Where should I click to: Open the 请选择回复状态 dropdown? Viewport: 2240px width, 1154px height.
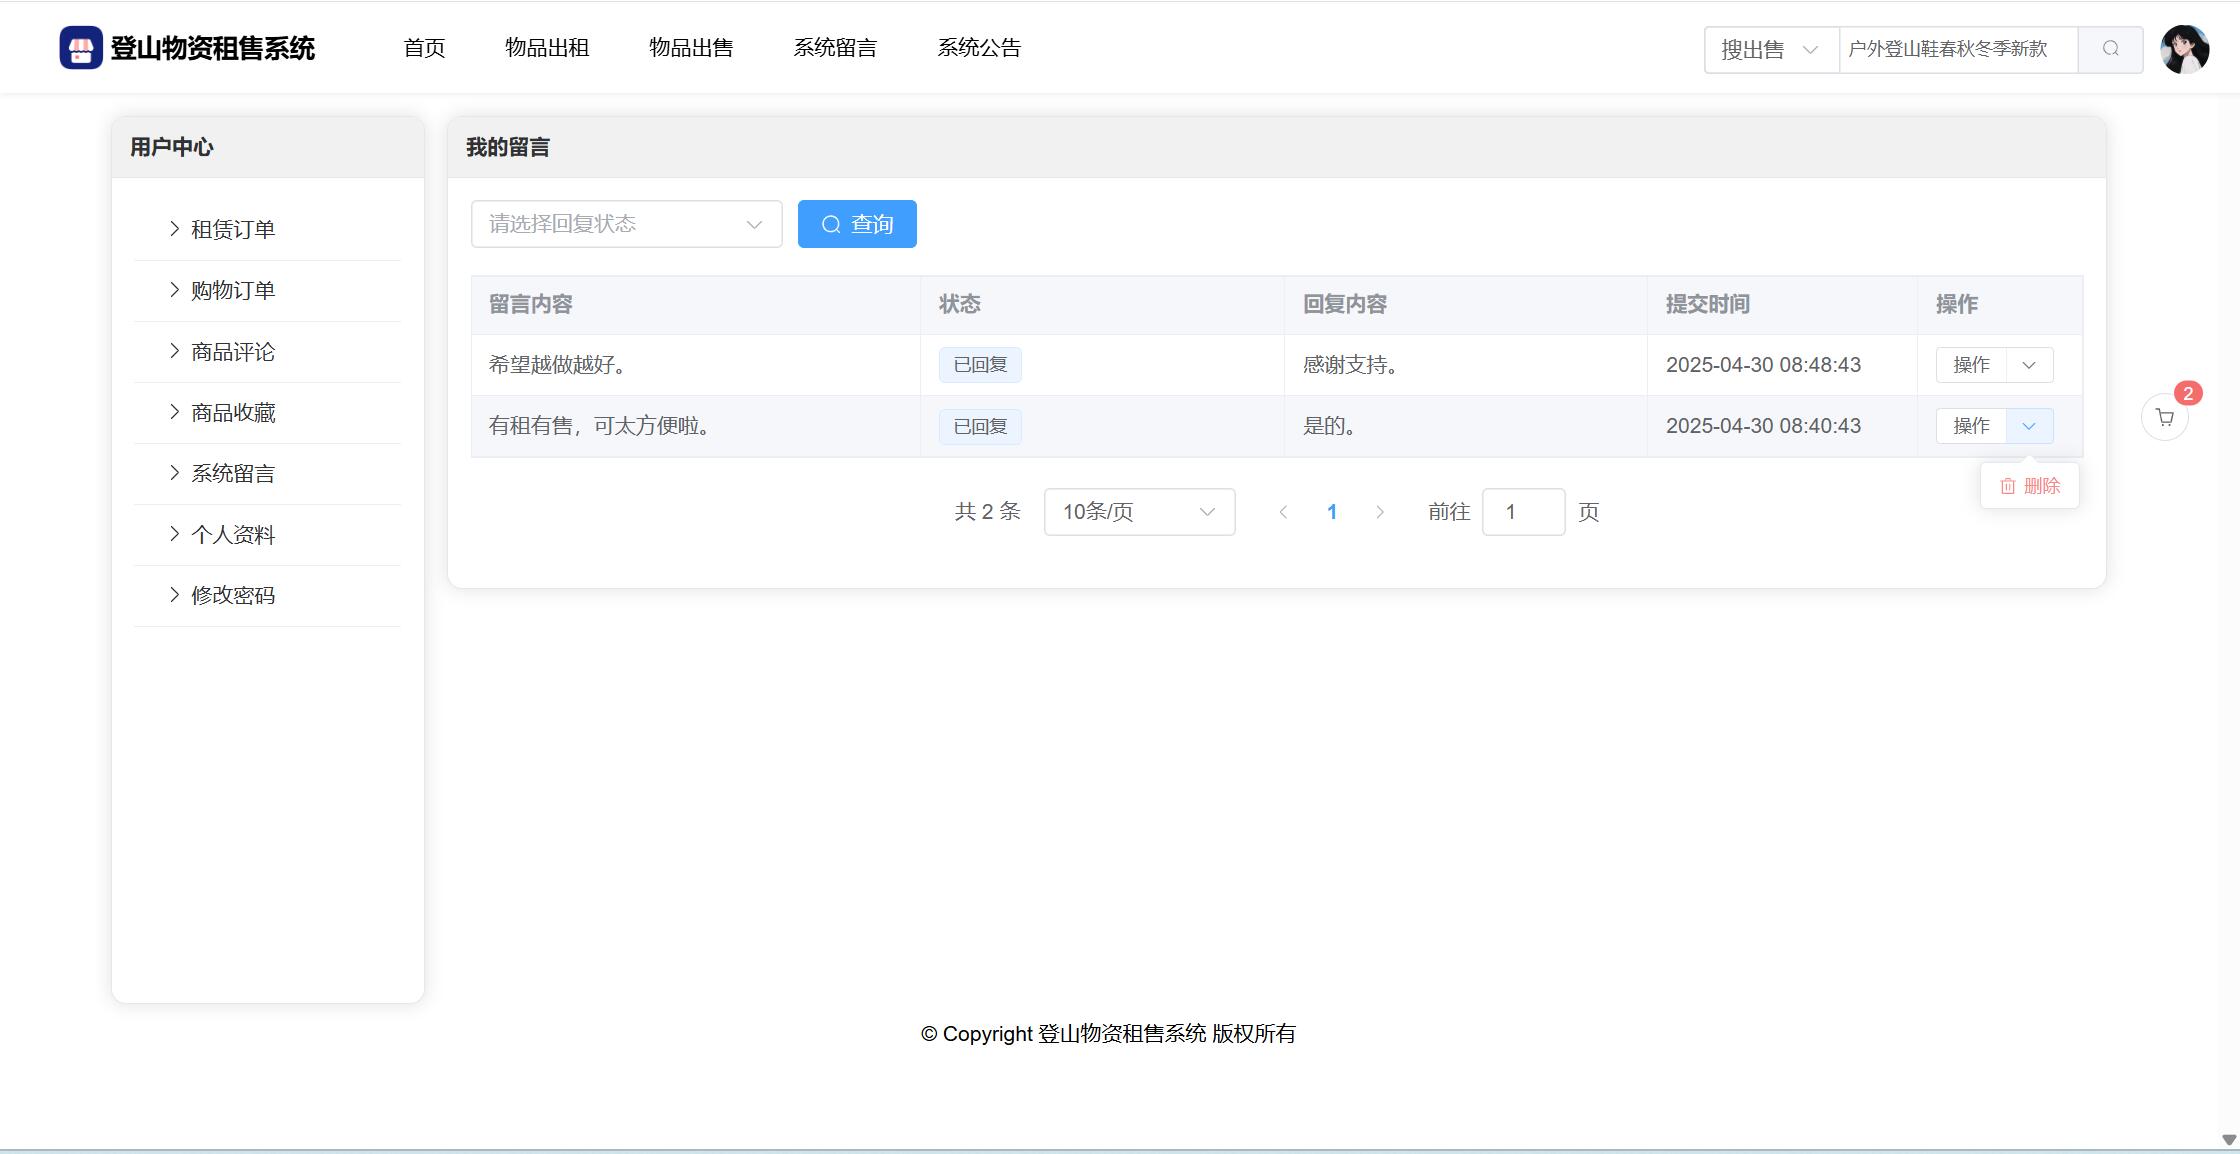(626, 224)
